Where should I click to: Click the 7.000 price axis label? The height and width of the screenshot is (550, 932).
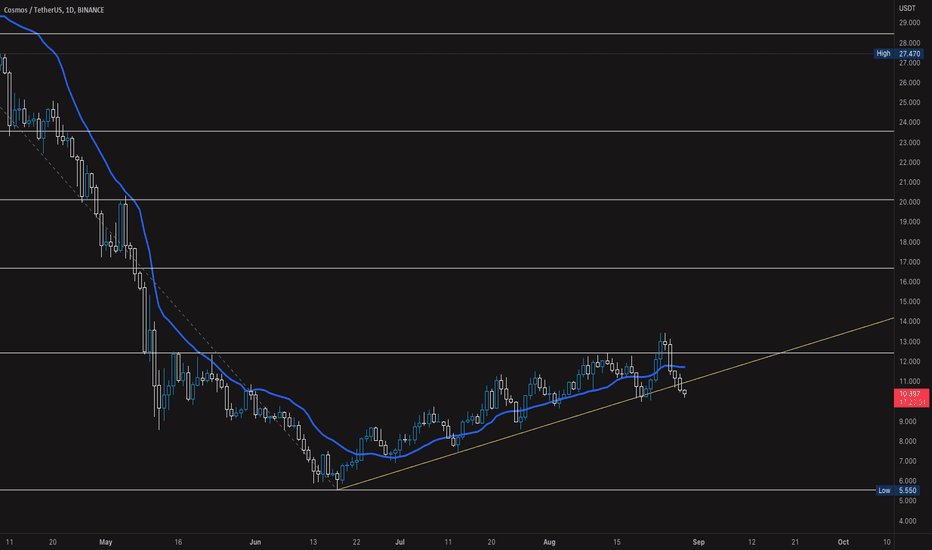(908, 461)
